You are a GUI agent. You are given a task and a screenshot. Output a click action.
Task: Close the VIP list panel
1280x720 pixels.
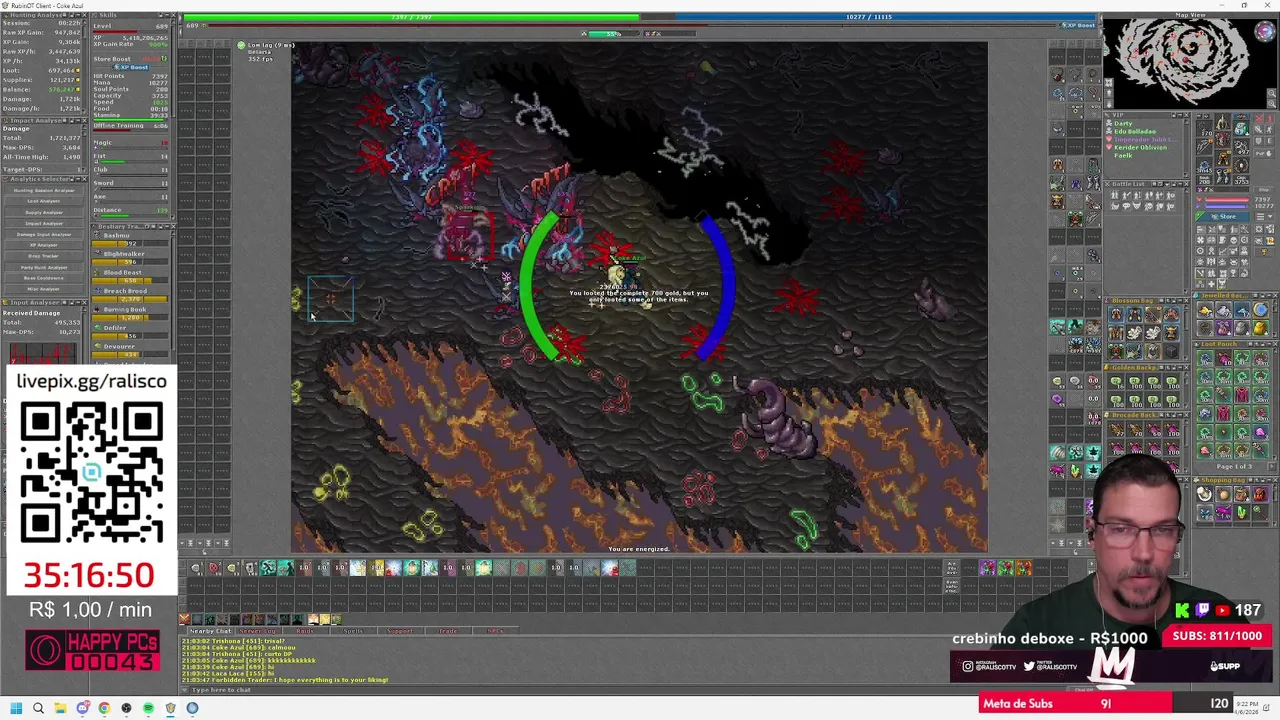point(1187,115)
